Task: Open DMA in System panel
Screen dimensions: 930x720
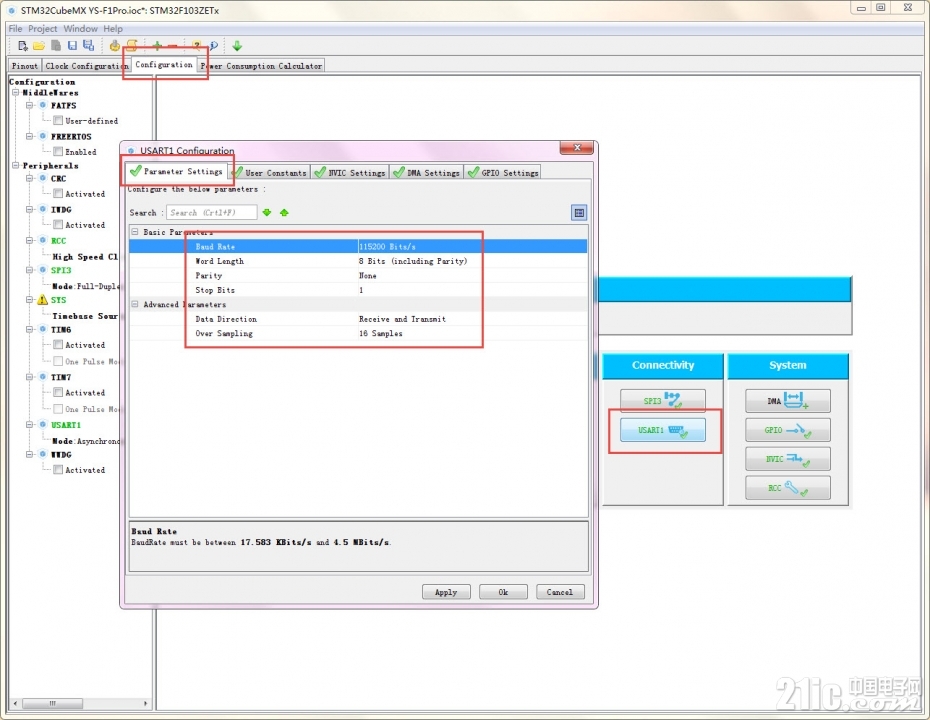Action: tap(788, 401)
